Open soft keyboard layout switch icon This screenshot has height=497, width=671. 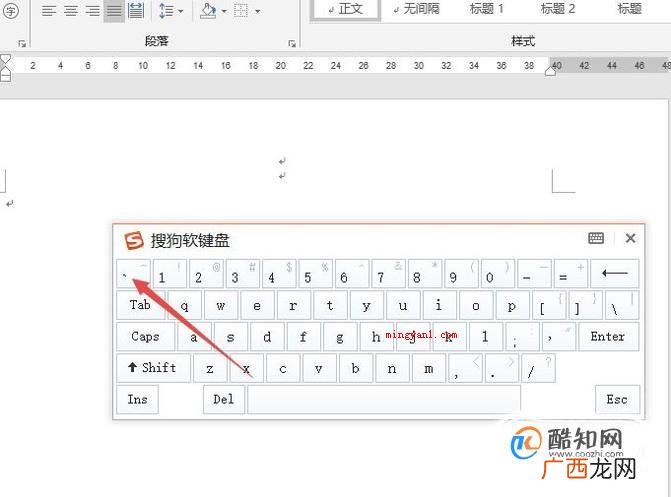pos(596,238)
